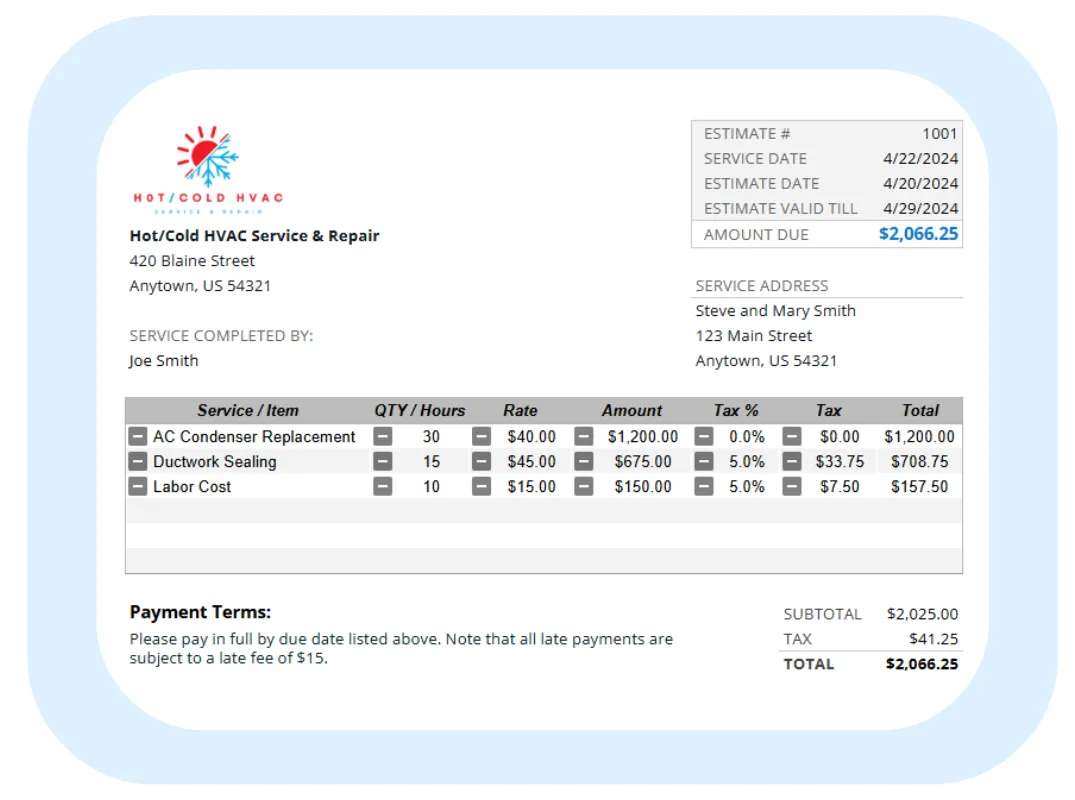Click the minus icon before Labor Cost's $150.00 amount
Image resolution: width=1075 pixels, height=800 pixels.
click(x=586, y=486)
